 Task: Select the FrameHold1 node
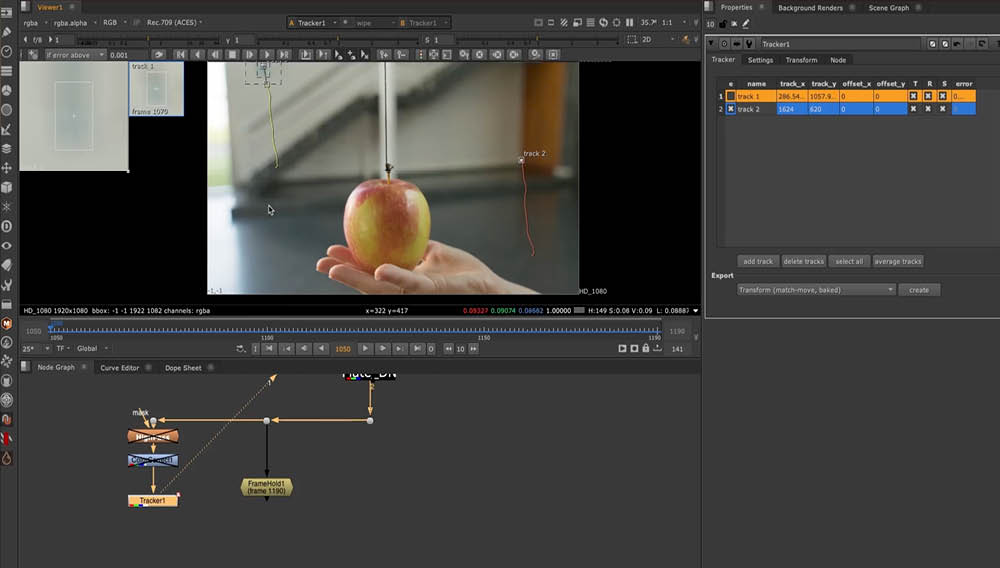pos(267,487)
